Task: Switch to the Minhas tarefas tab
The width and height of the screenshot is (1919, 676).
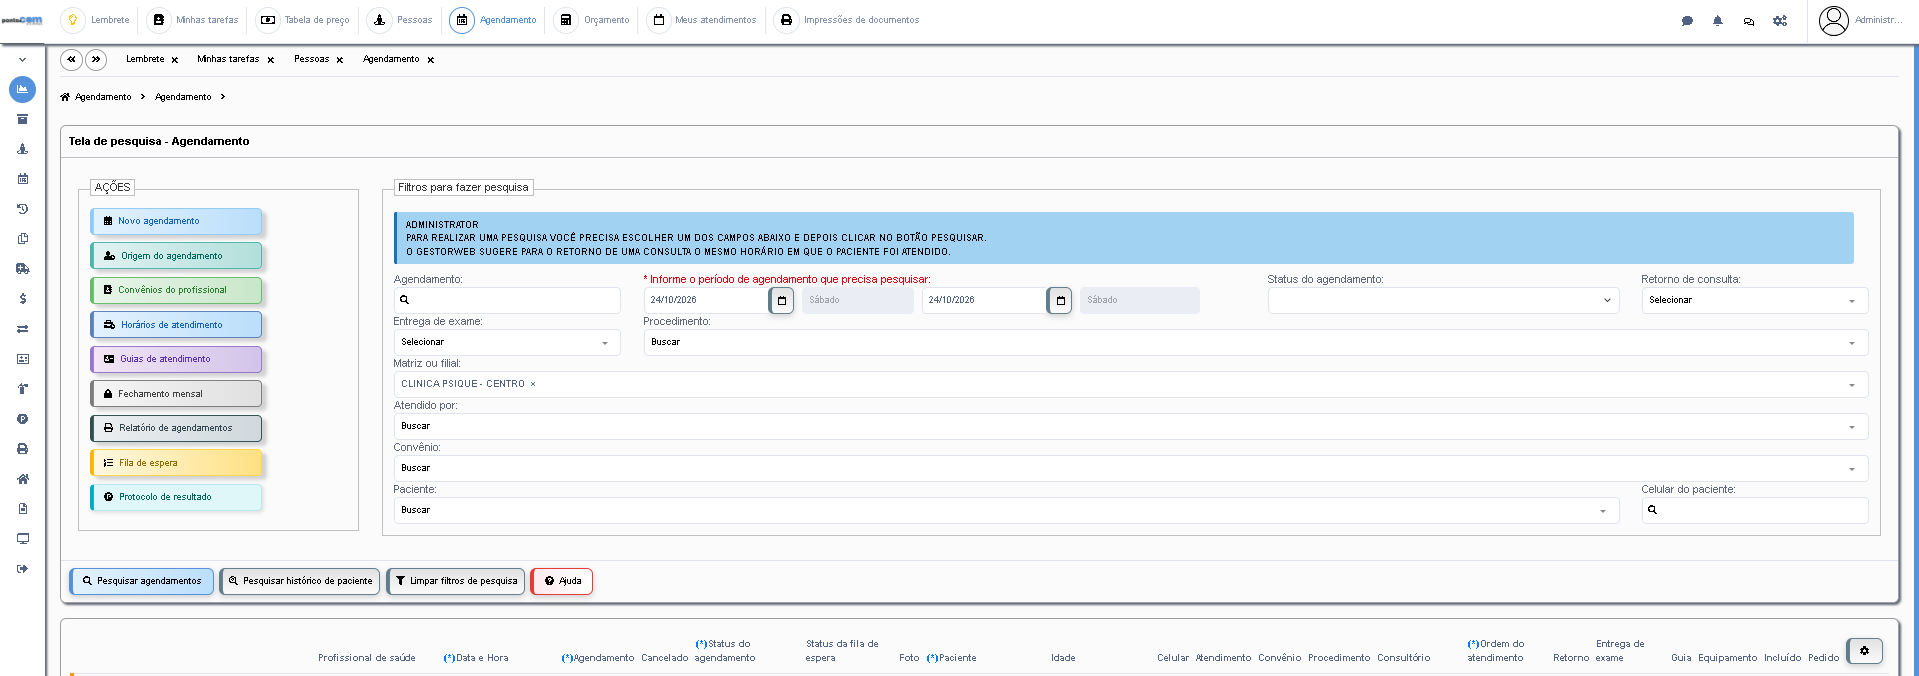Action: click(x=228, y=59)
